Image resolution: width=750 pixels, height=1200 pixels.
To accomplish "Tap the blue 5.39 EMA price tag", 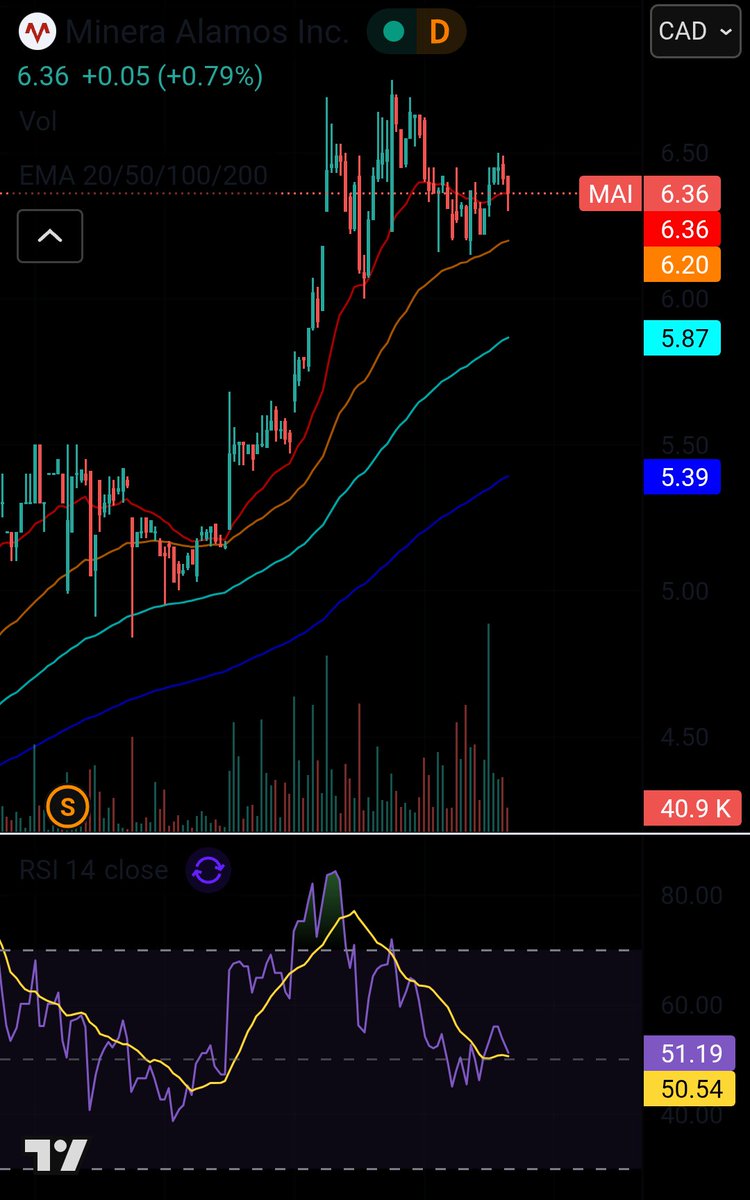I will (x=683, y=478).
